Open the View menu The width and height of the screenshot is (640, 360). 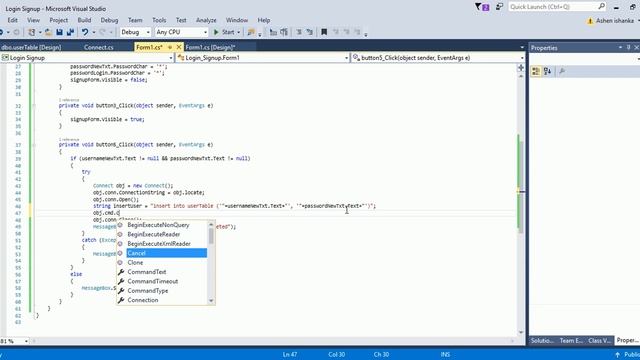33,20
